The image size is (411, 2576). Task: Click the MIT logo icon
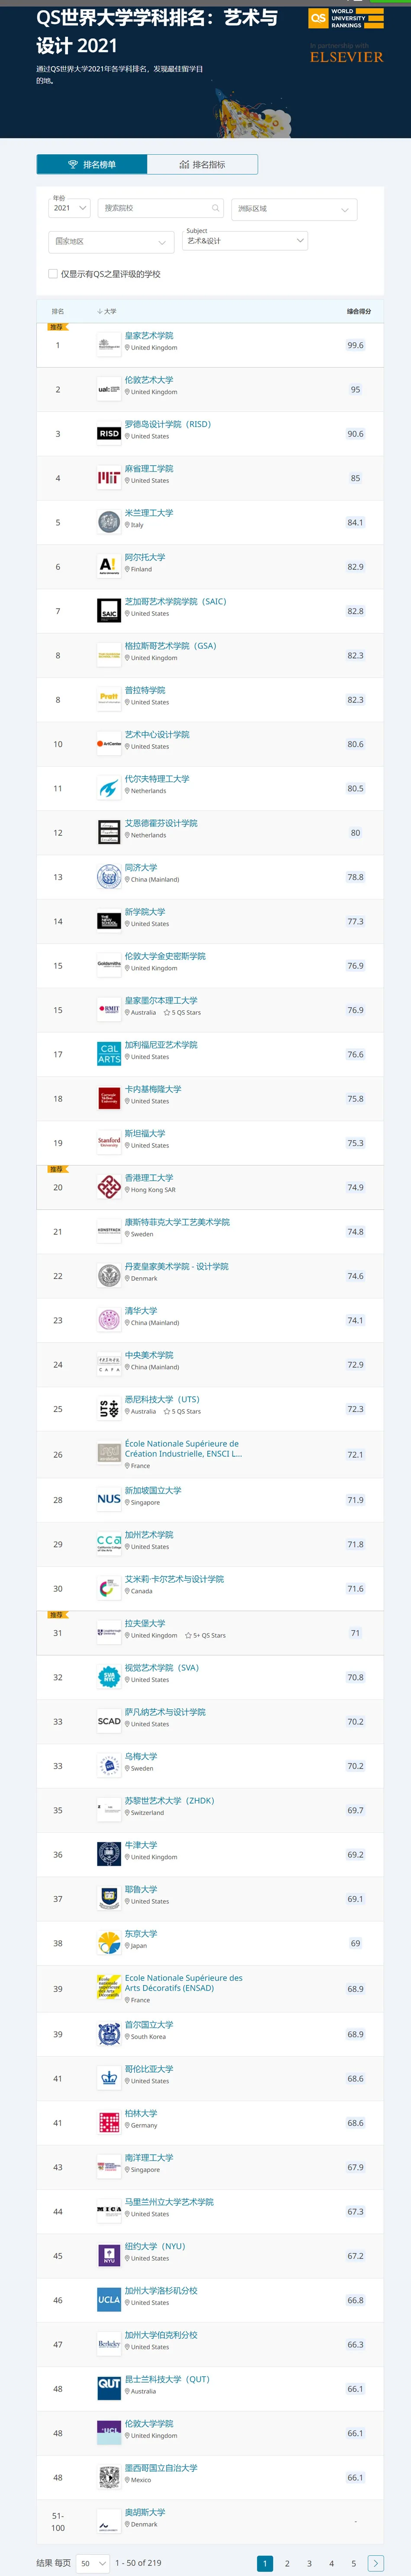click(109, 478)
